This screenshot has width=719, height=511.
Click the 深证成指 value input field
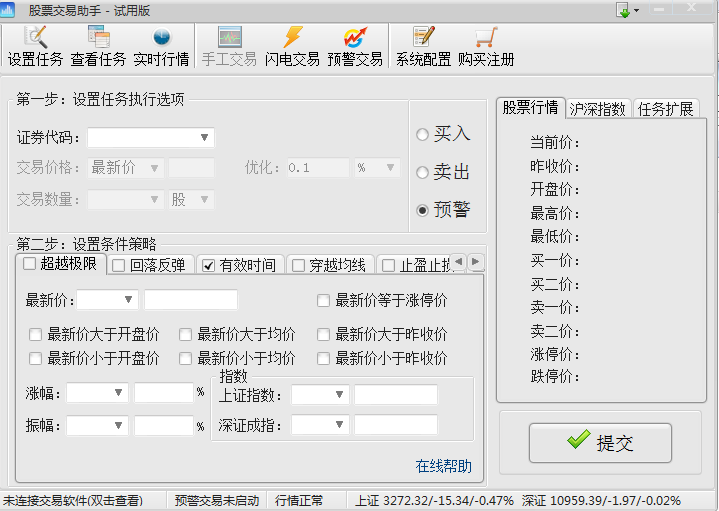pyautogui.click(x=396, y=425)
